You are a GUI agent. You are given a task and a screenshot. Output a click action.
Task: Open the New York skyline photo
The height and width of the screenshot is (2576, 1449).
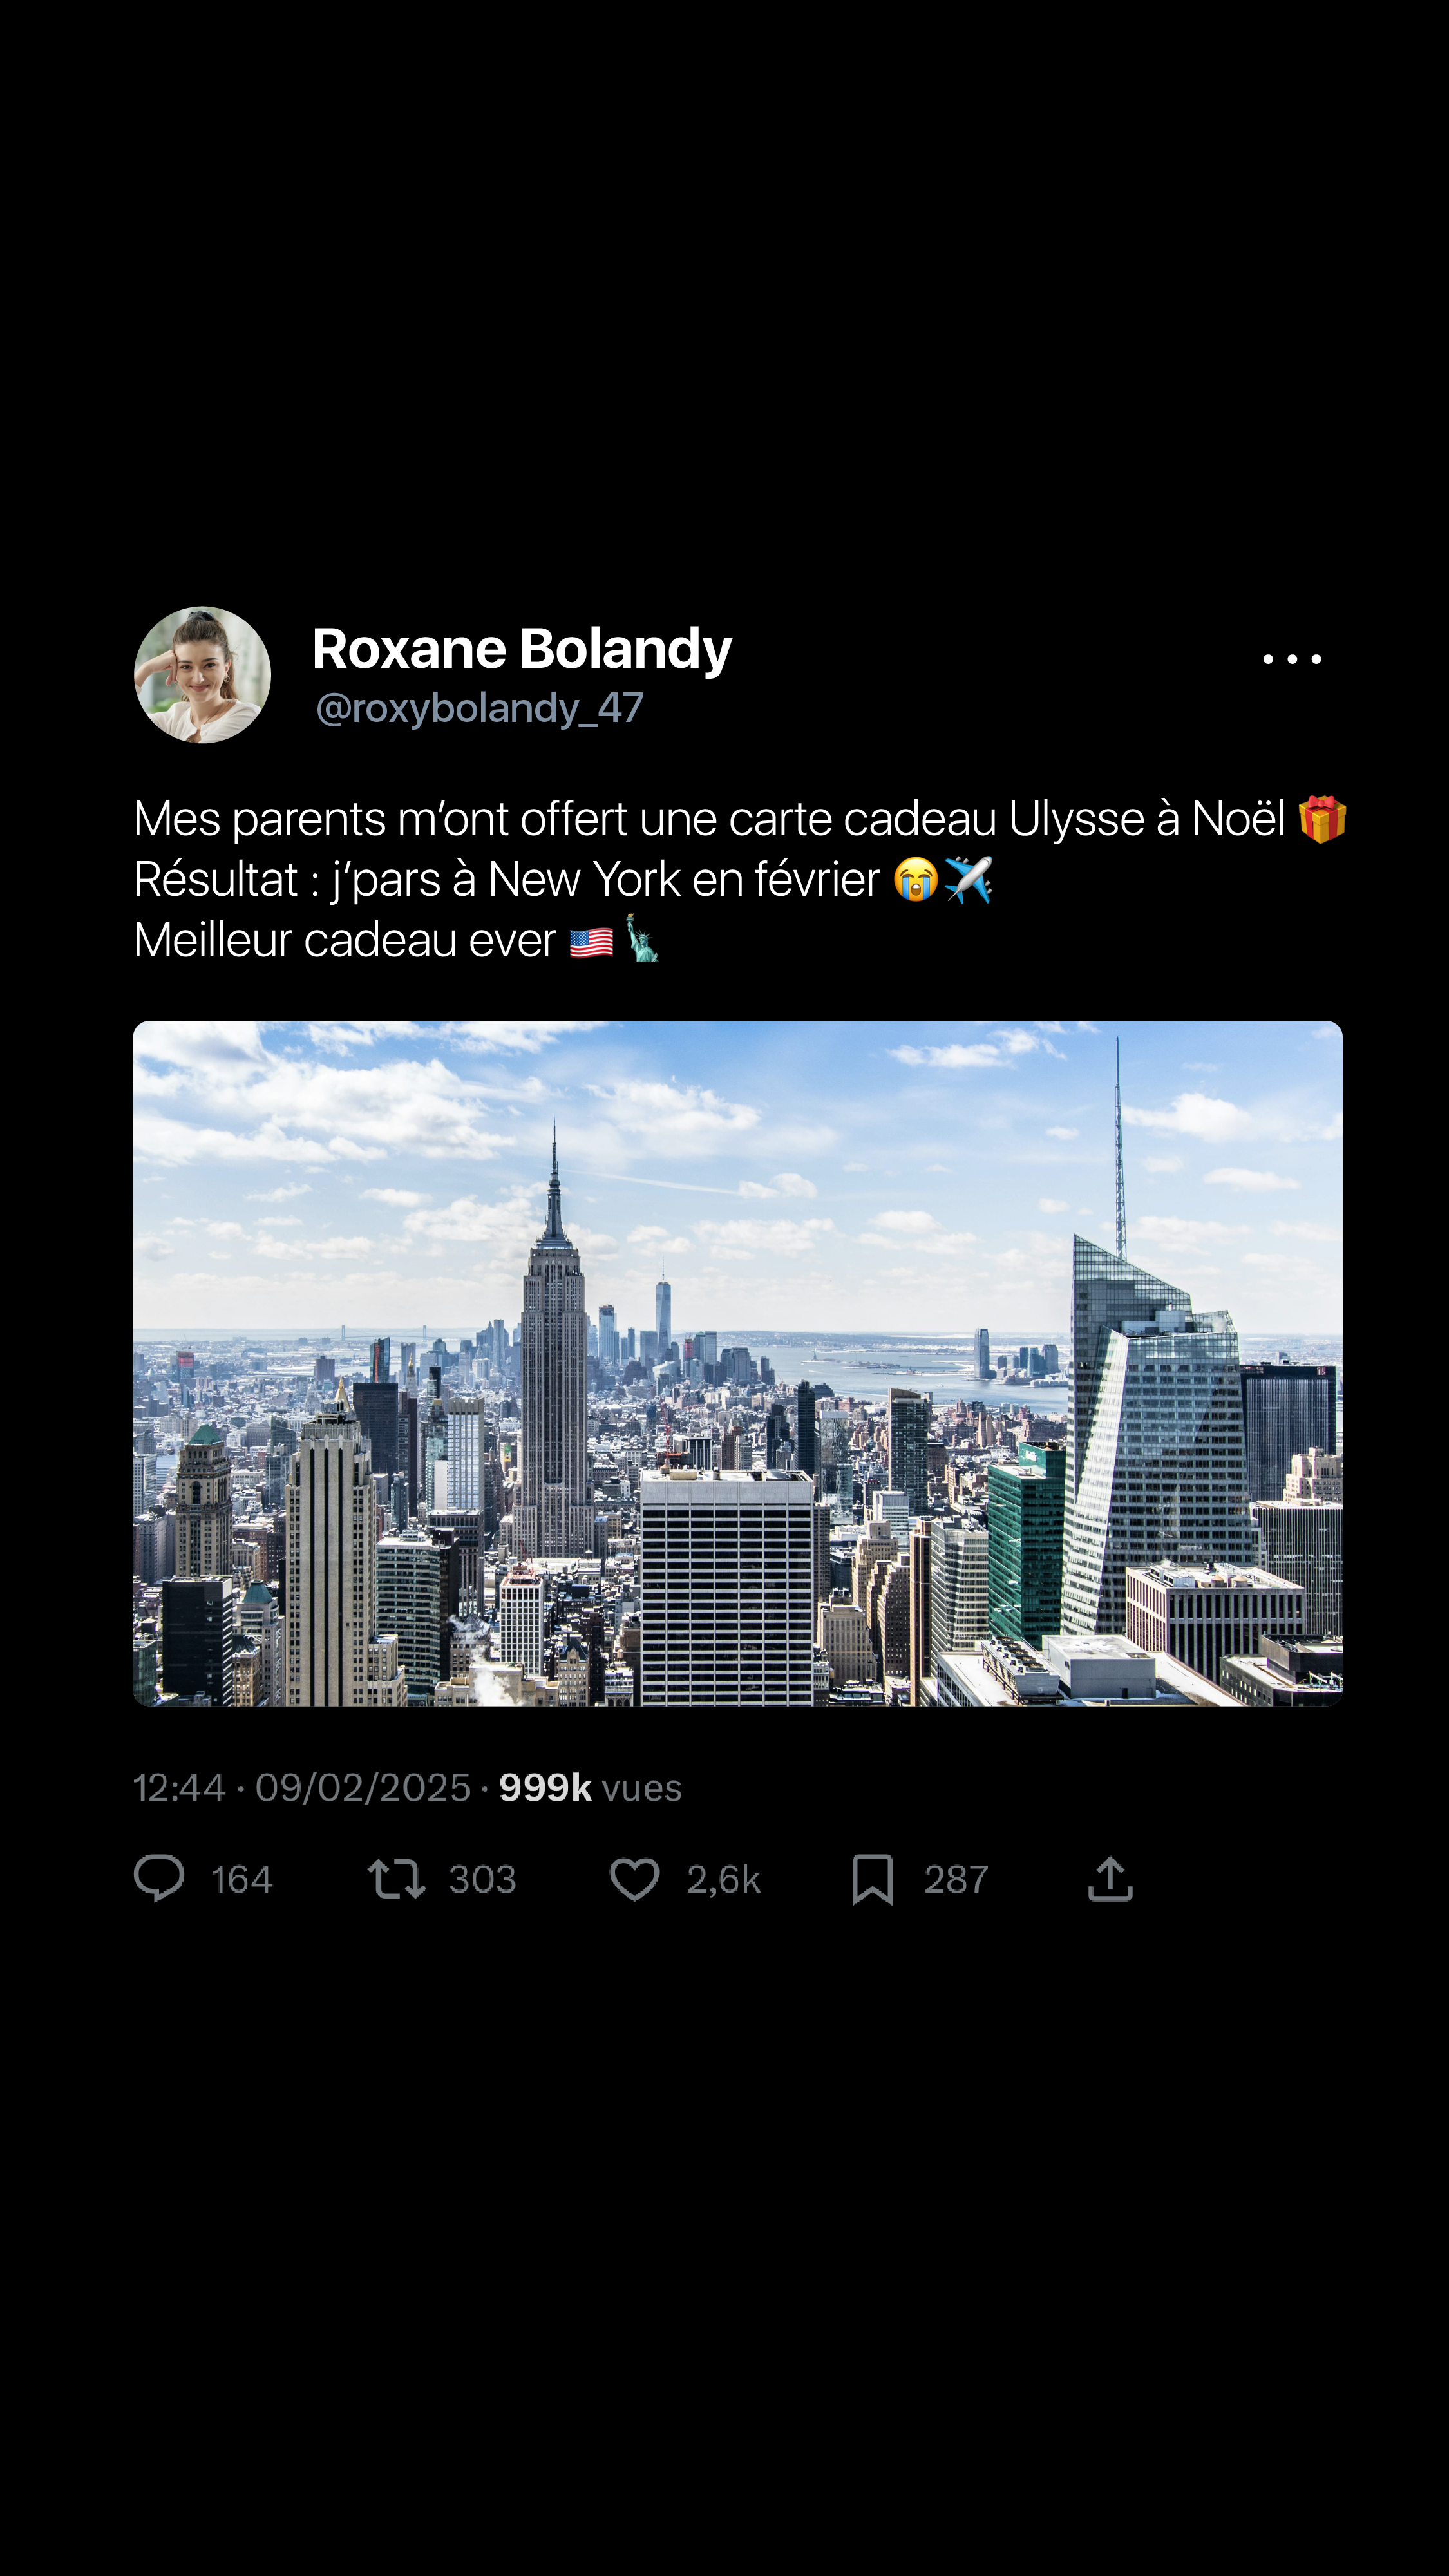[x=738, y=1363]
